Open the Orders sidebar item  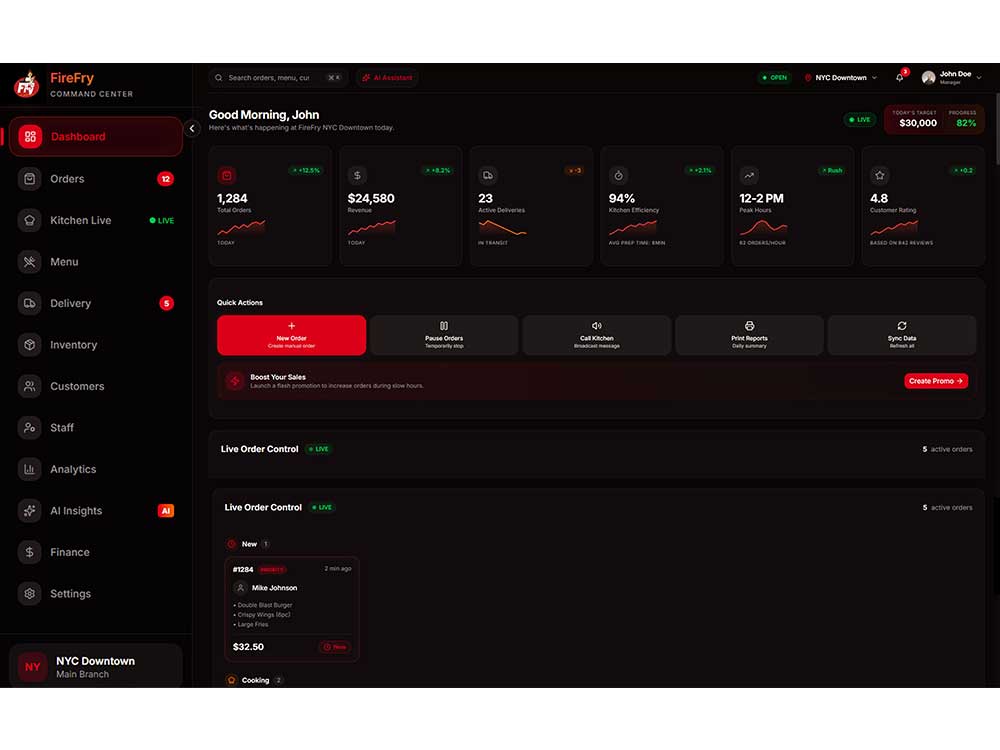tap(96, 179)
